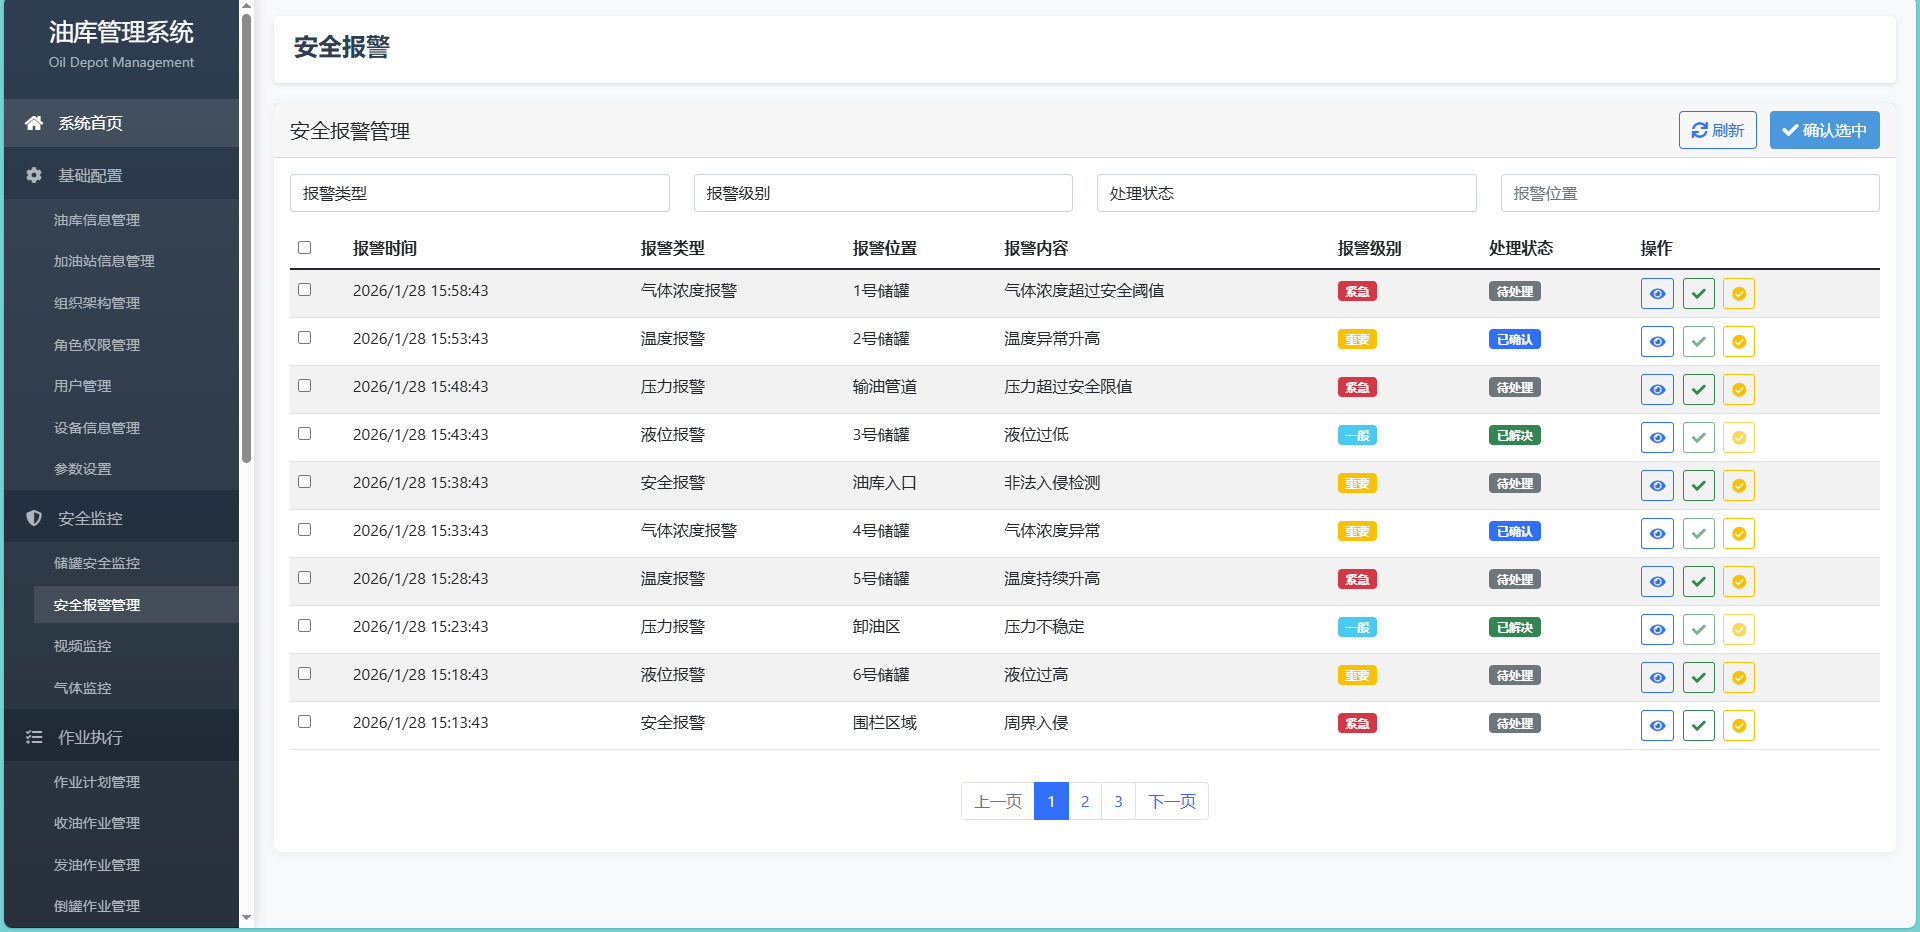Click the 确认选中 button
Image resolution: width=1920 pixels, height=932 pixels.
click(1824, 130)
